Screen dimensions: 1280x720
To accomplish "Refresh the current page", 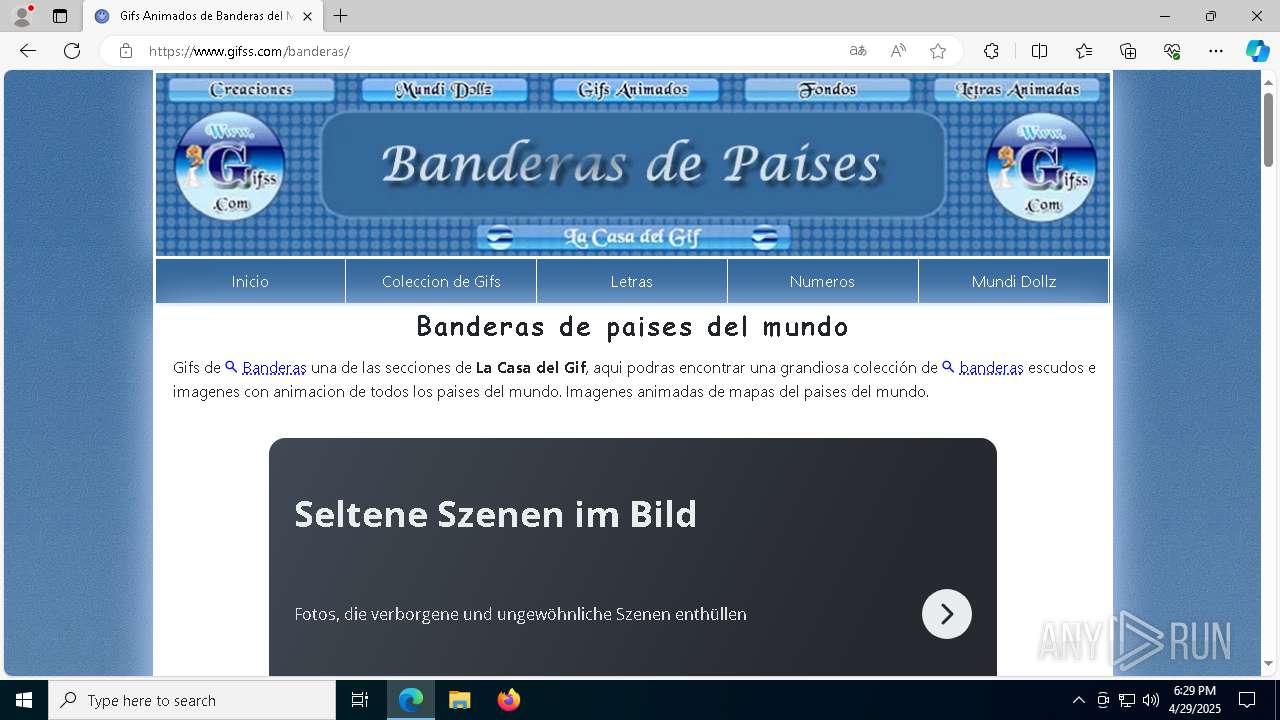I will pos(72,51).
